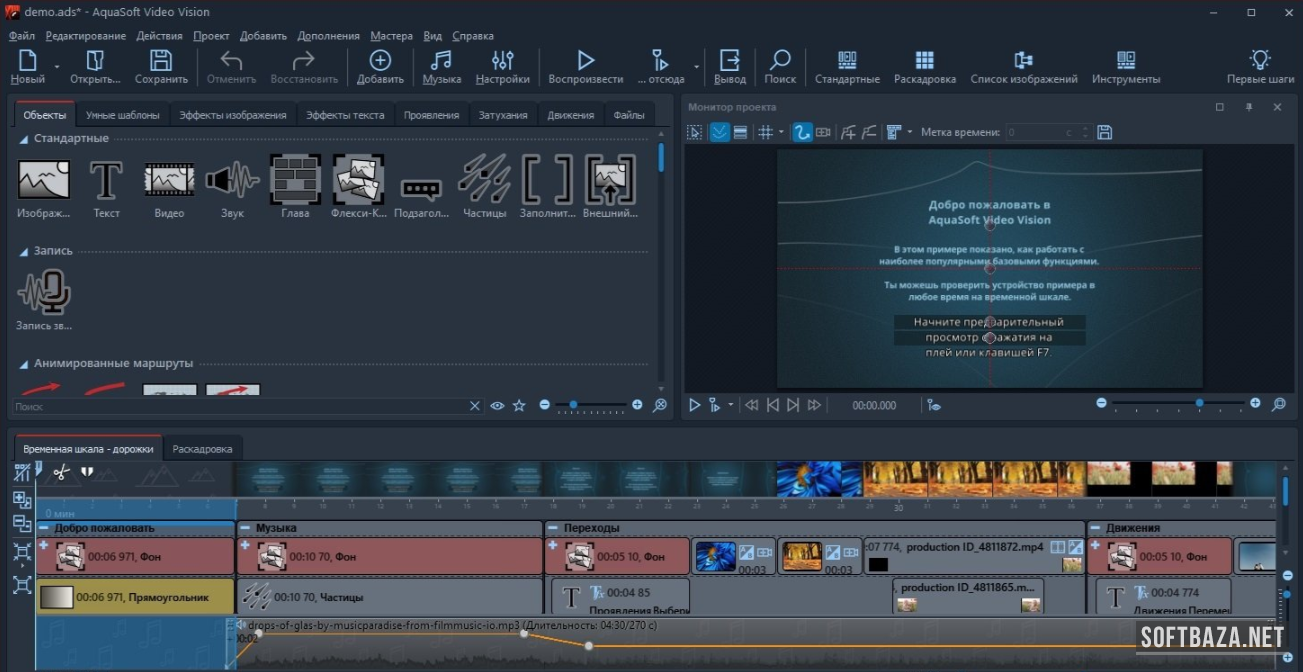Collapse the Стандартные section
The image size is (1303, 672).
[x=24, y=139]
